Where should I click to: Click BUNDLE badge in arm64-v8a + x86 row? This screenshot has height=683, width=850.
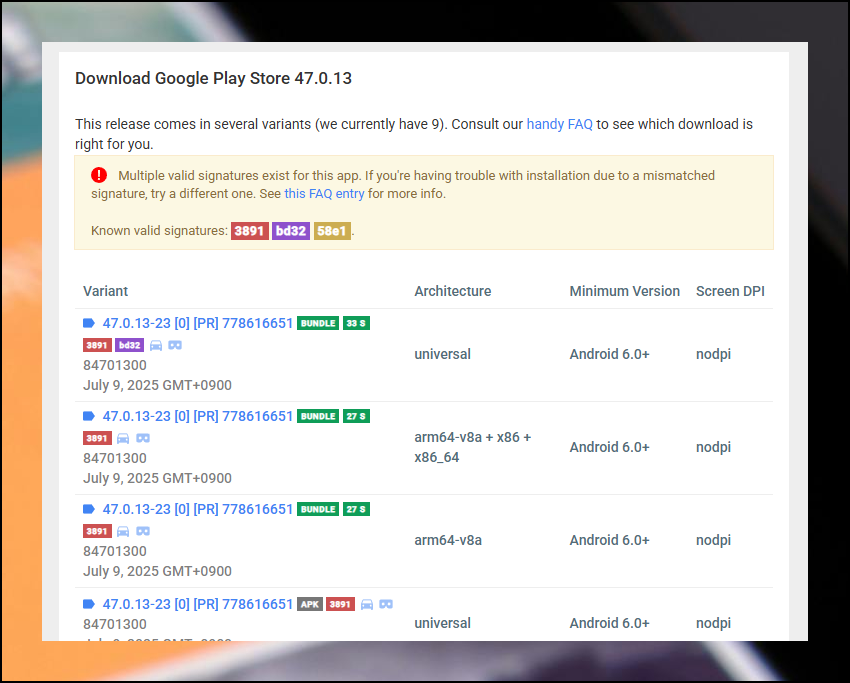point(318,416)
